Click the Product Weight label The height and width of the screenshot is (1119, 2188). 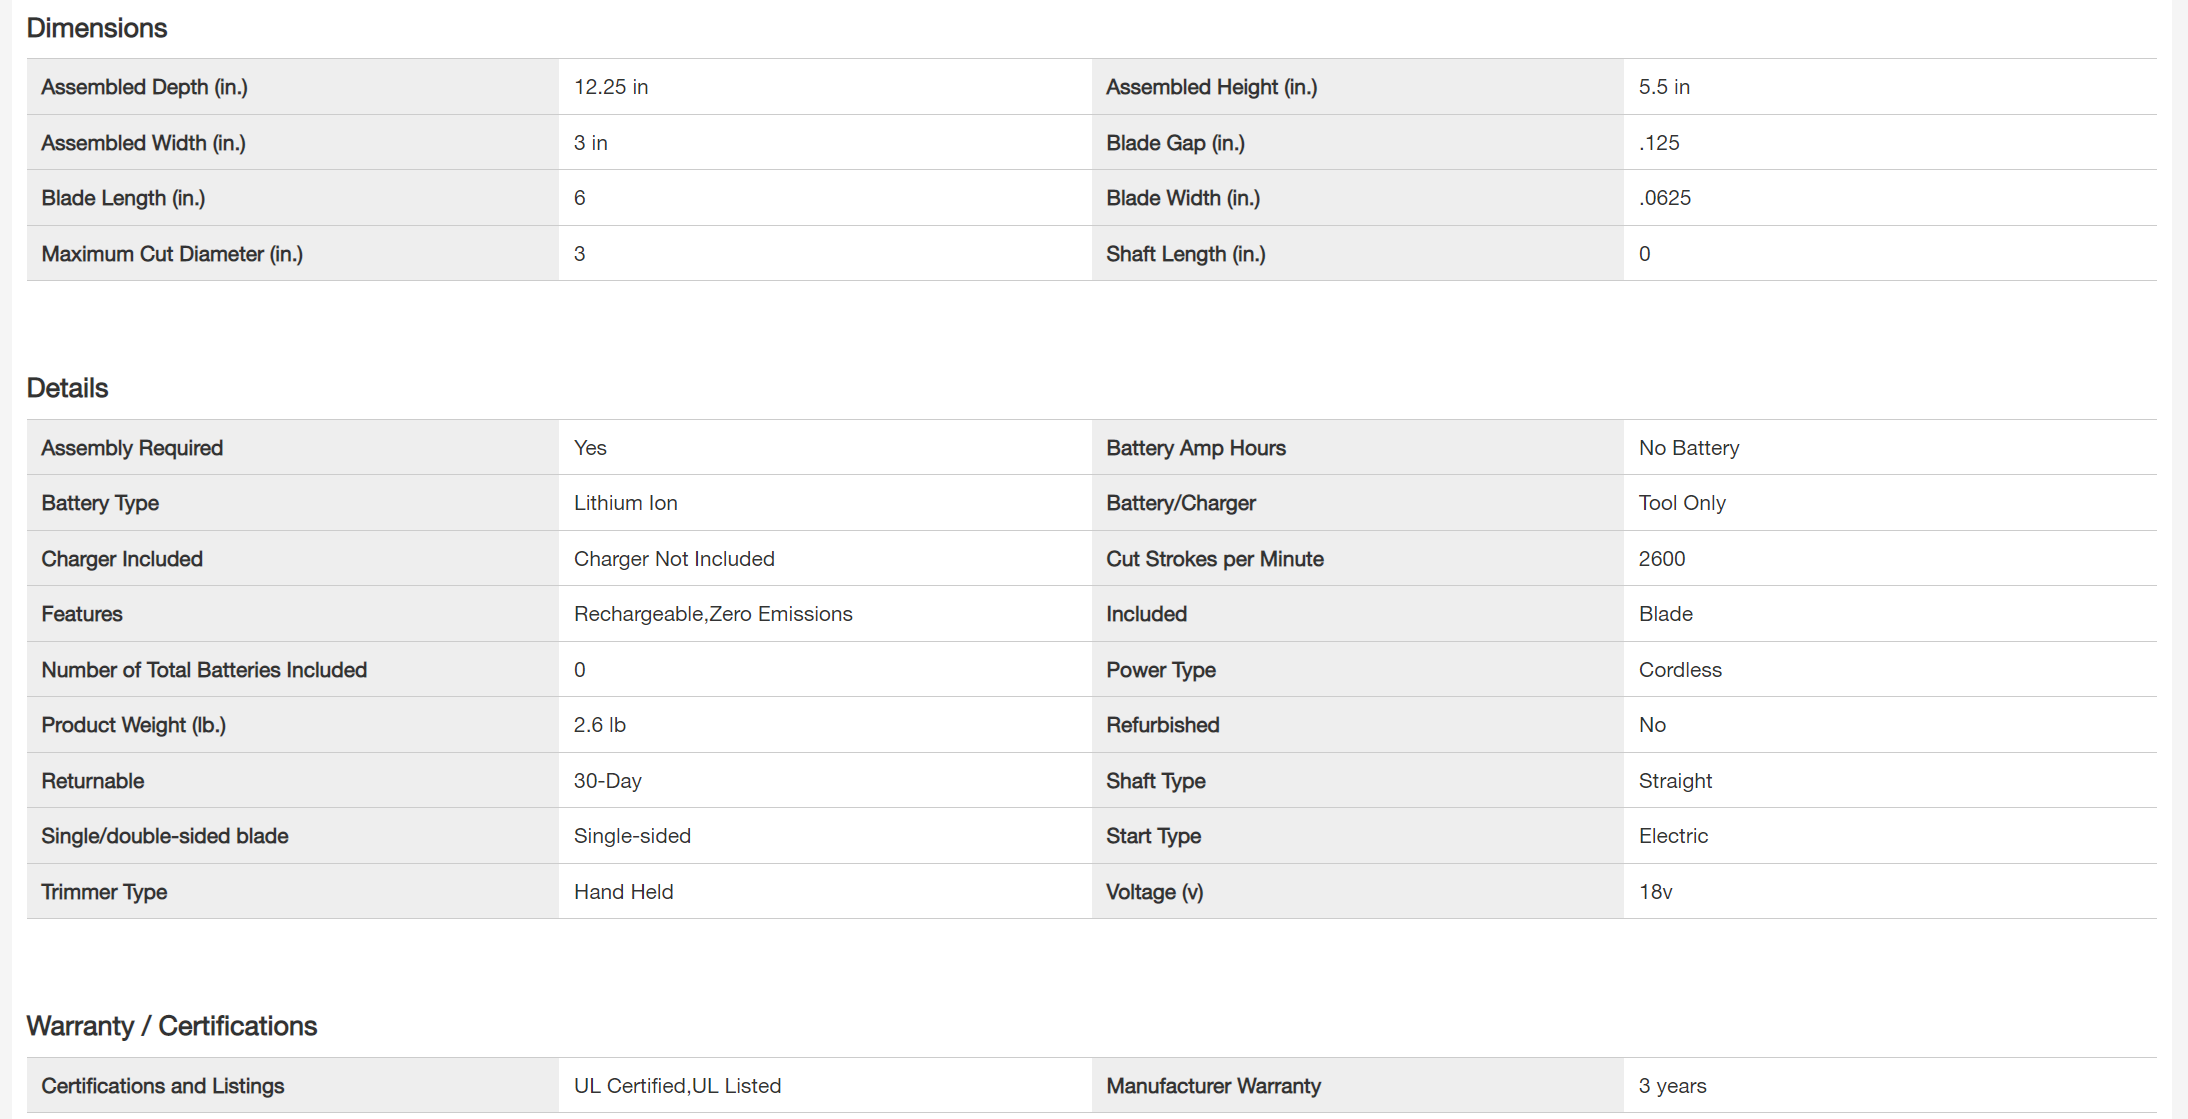coord(133,725)
